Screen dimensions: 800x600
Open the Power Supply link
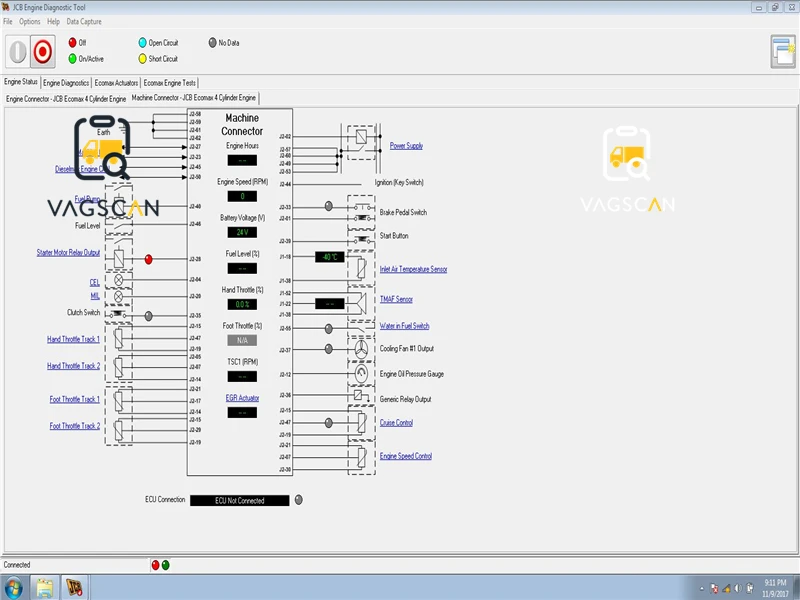point(406,146)
